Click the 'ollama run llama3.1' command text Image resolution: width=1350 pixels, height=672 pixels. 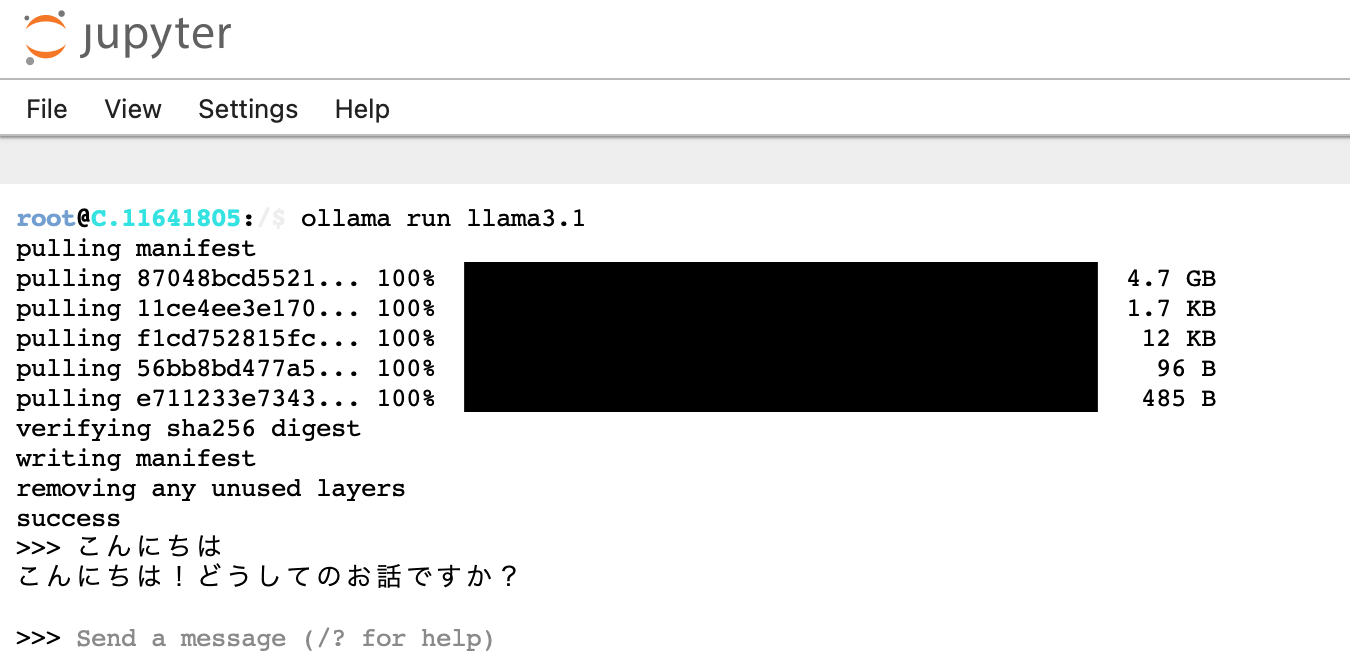(442, 218)
